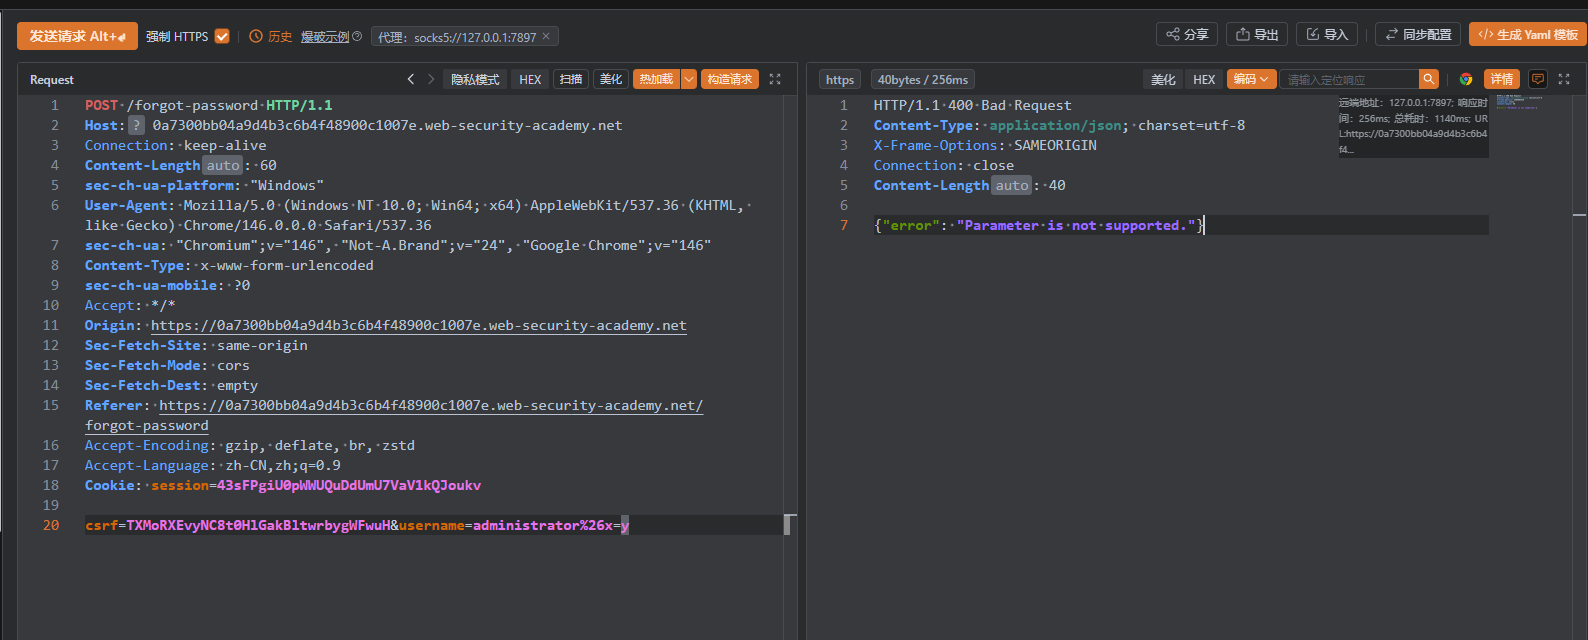This screenshot has width=1588, height=640.
Task: Remove the socks5 proxy tag with X
Action: pos(546,36)
